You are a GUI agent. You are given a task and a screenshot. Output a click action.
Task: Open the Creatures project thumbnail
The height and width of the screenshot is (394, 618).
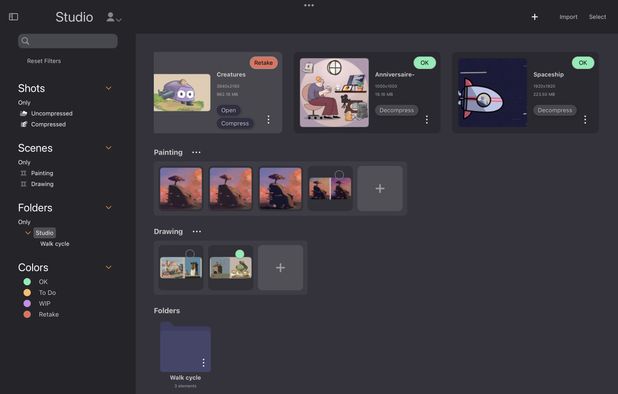tap(182, 93)
